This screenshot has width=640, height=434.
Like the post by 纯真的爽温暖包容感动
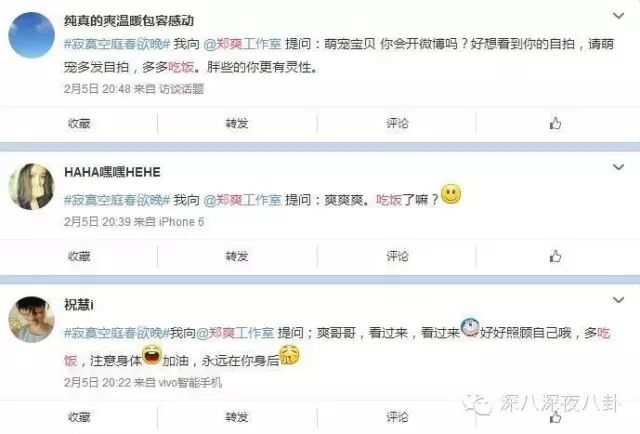pos(555,123)
